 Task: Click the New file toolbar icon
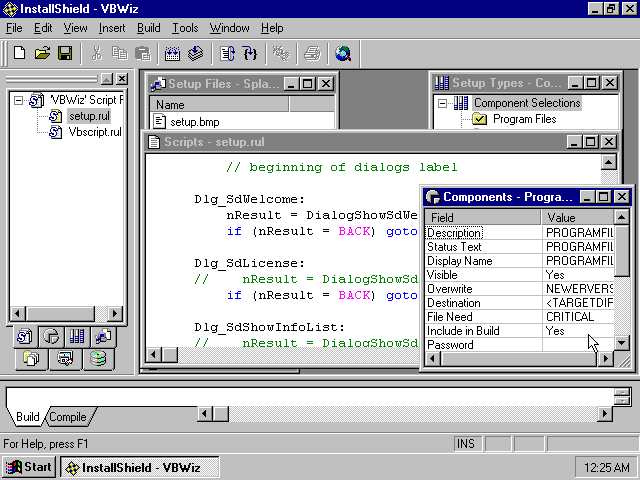point(19,53)
